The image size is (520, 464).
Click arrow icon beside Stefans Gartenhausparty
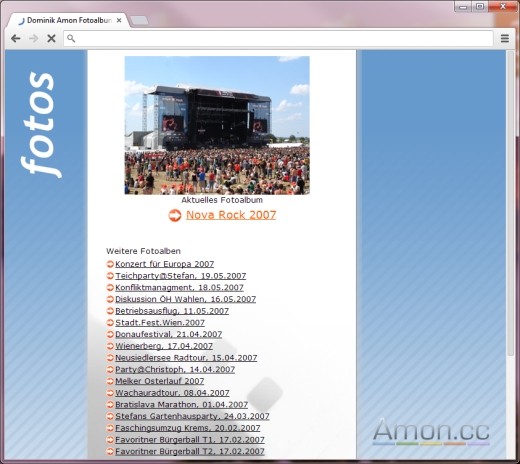click(110, 416)
